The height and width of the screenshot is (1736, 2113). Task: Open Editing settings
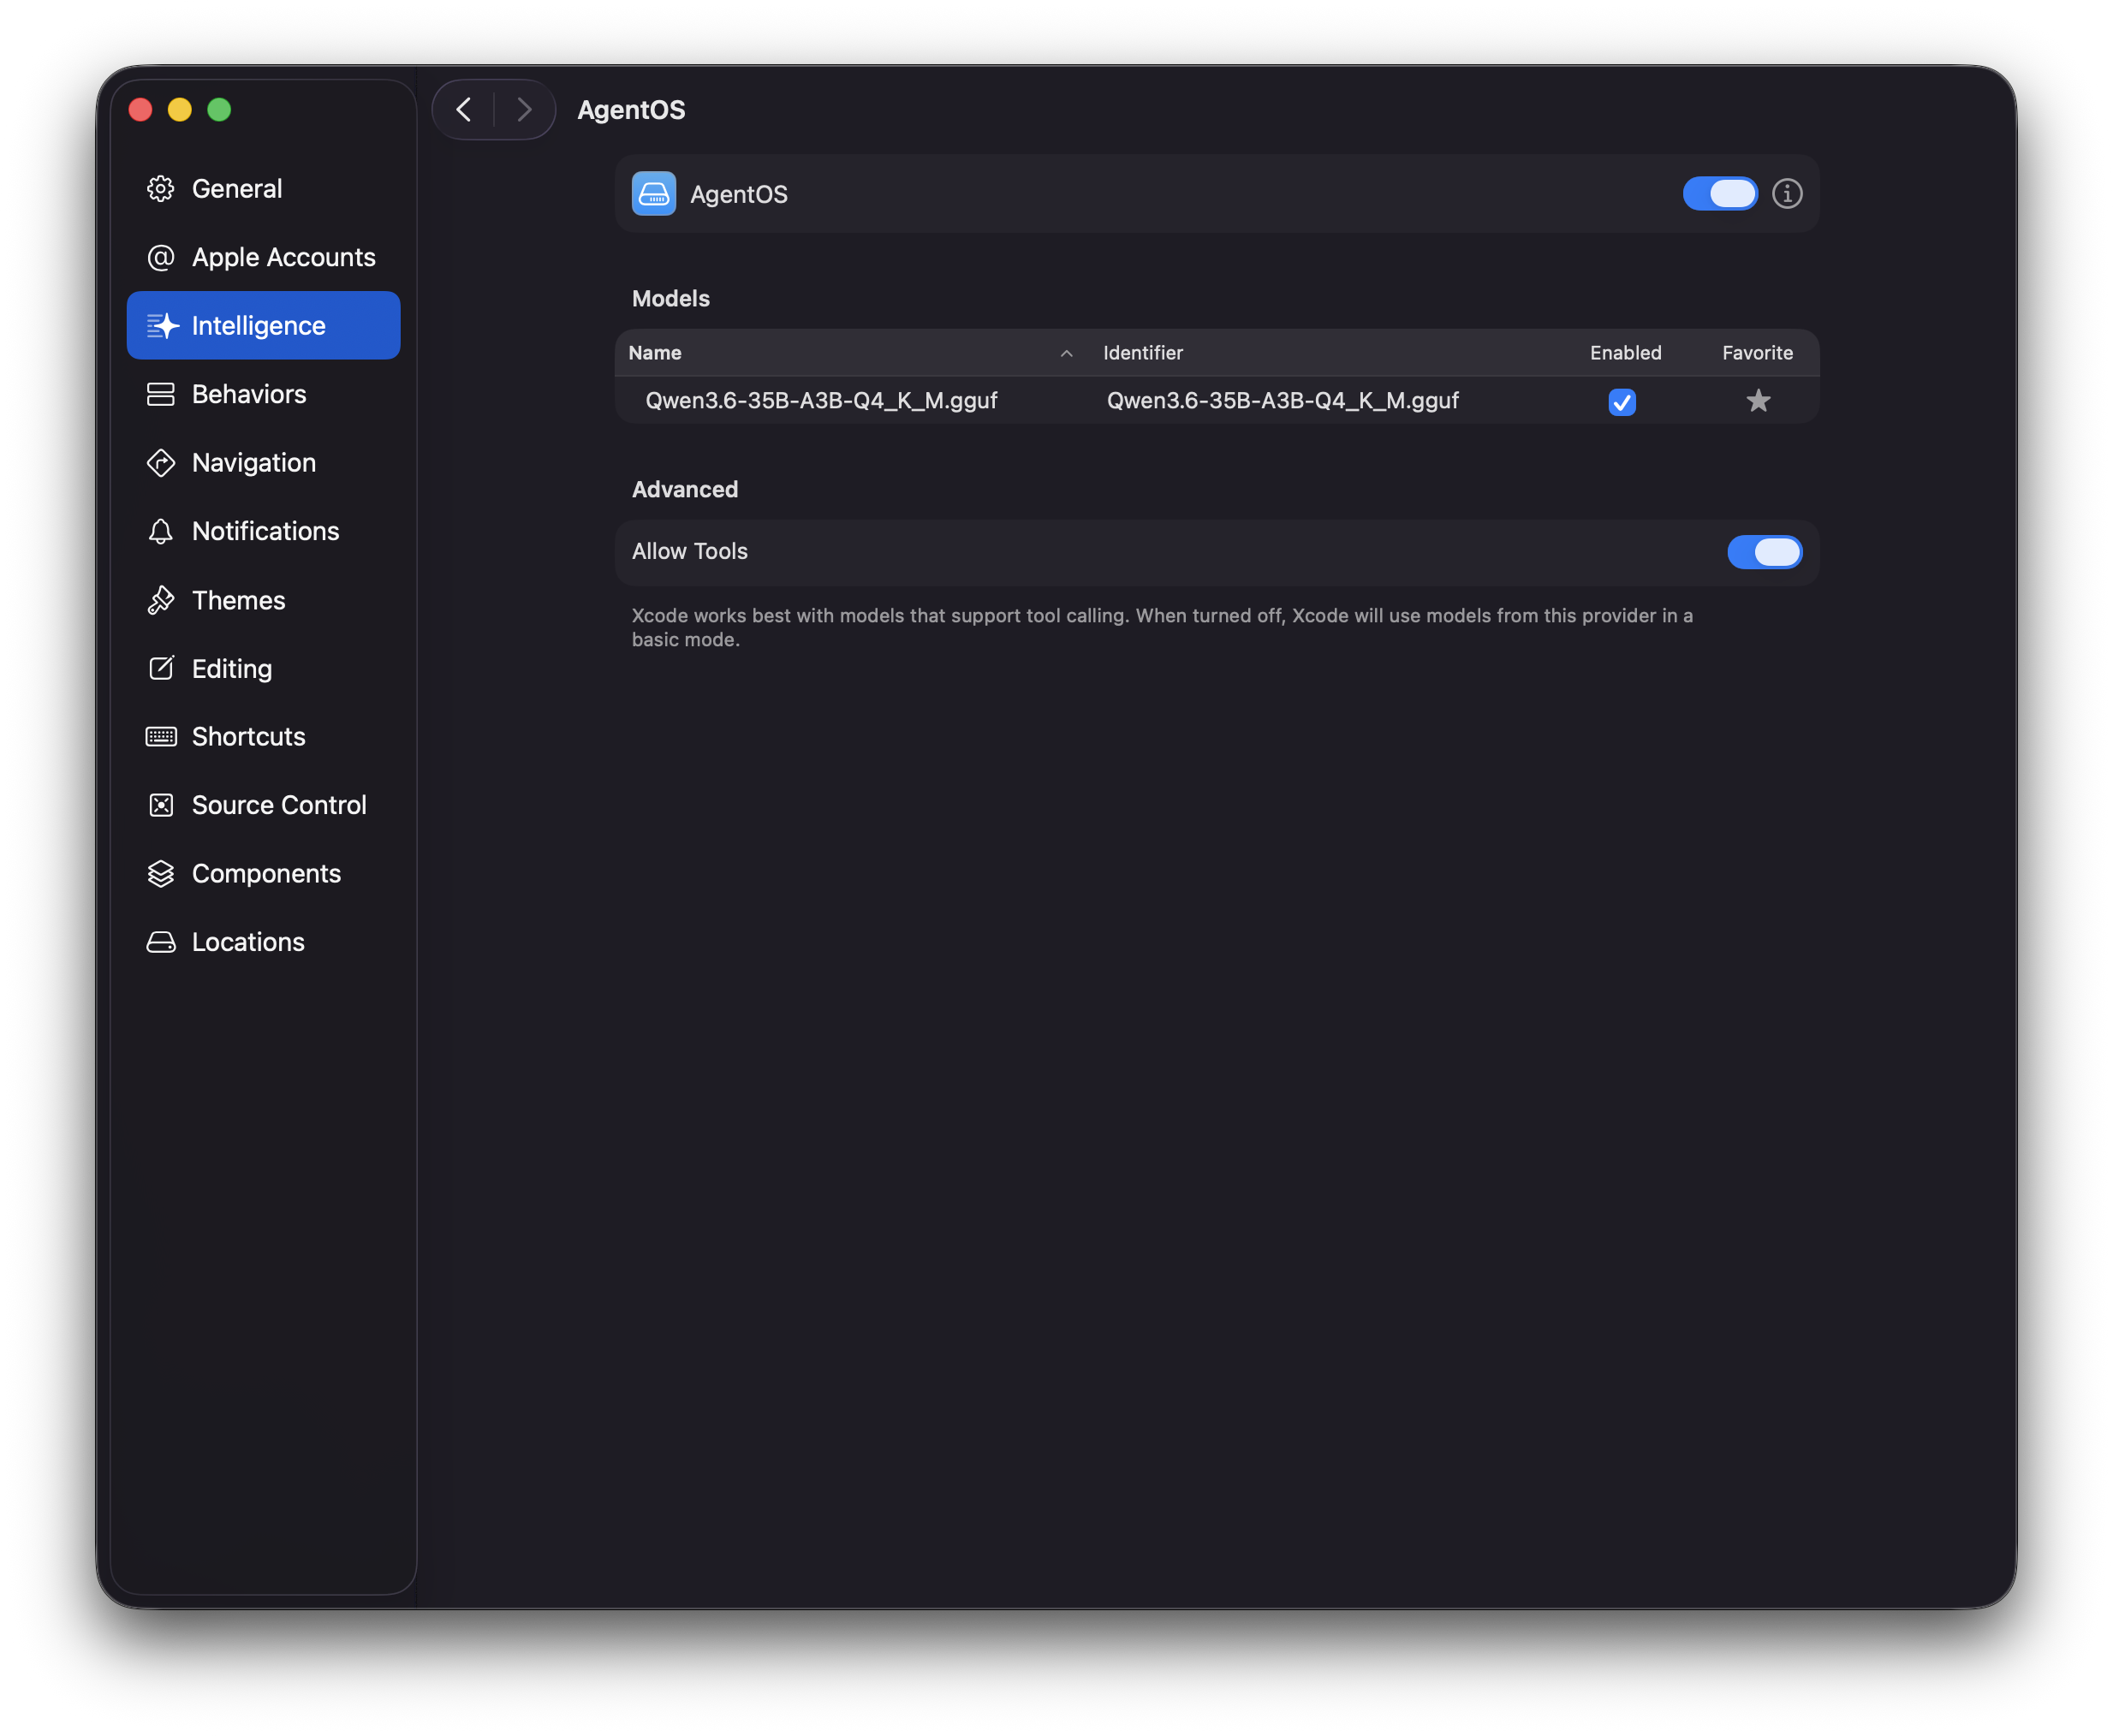[x=263, y=668]
